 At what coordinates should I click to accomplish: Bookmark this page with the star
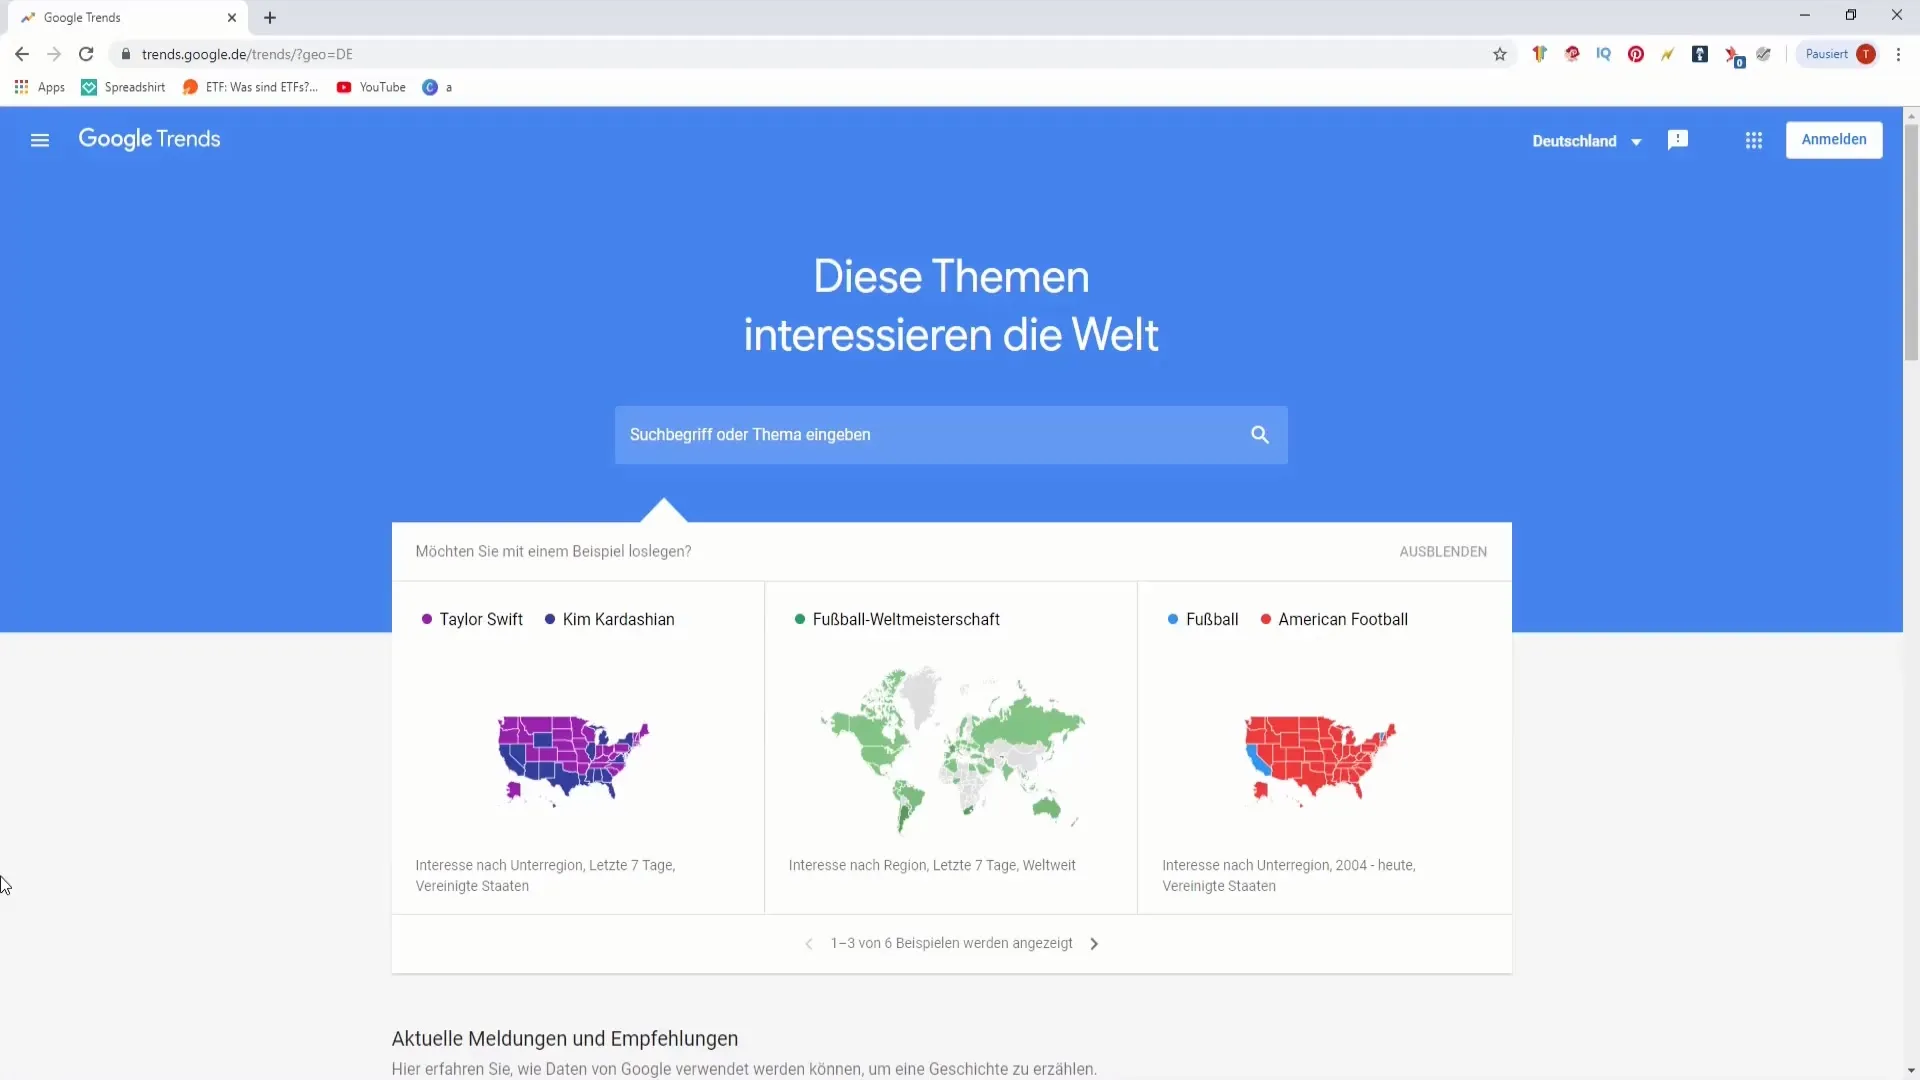point(1500,54)
